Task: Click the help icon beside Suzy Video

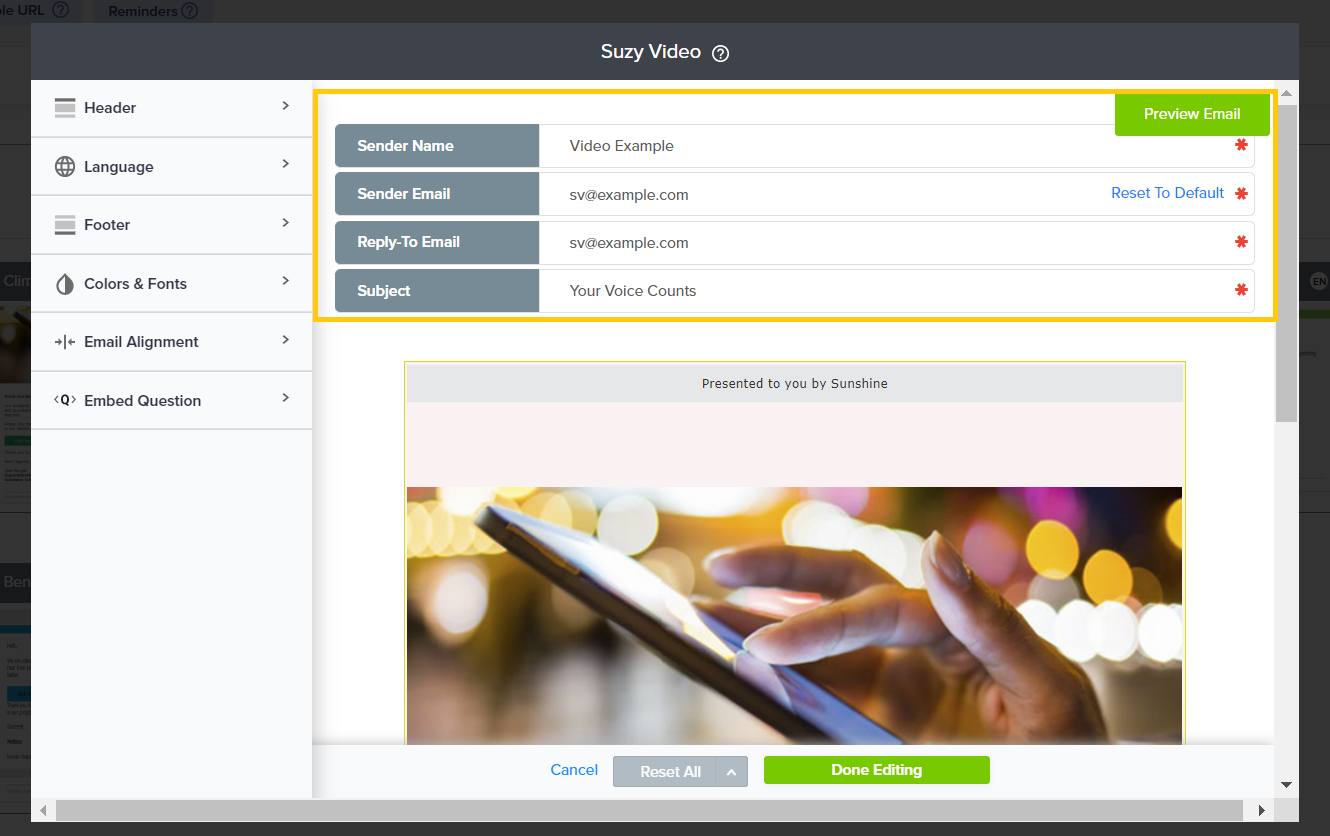Action: pos(720,54)
